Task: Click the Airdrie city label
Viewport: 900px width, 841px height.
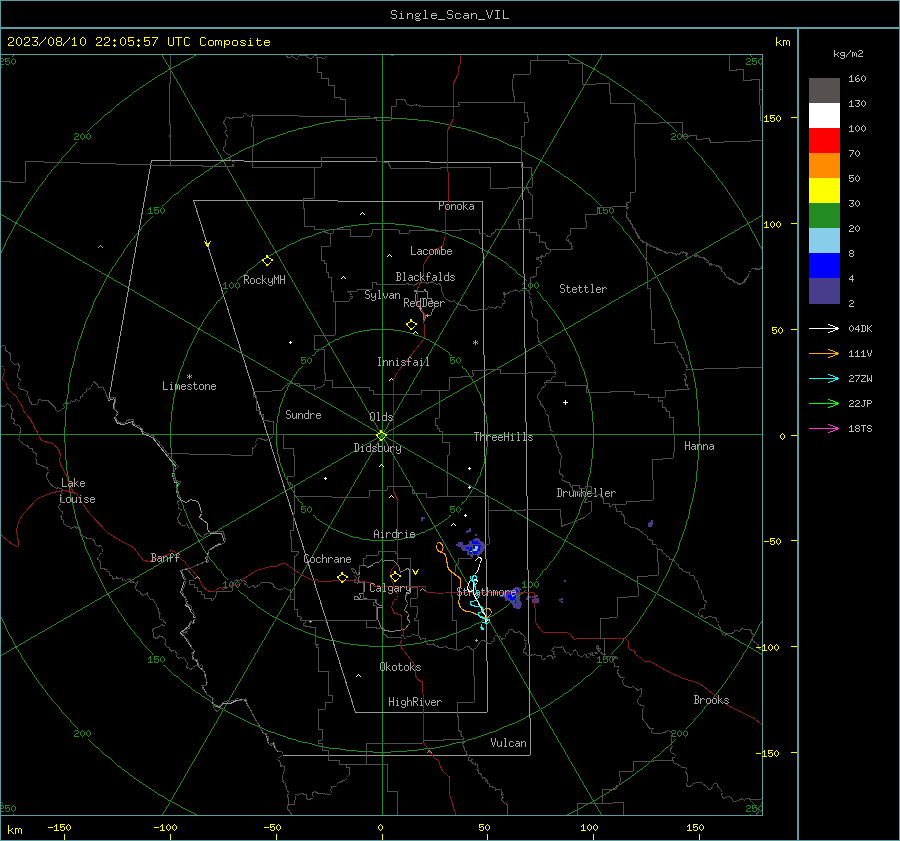Action: [394, 534]
